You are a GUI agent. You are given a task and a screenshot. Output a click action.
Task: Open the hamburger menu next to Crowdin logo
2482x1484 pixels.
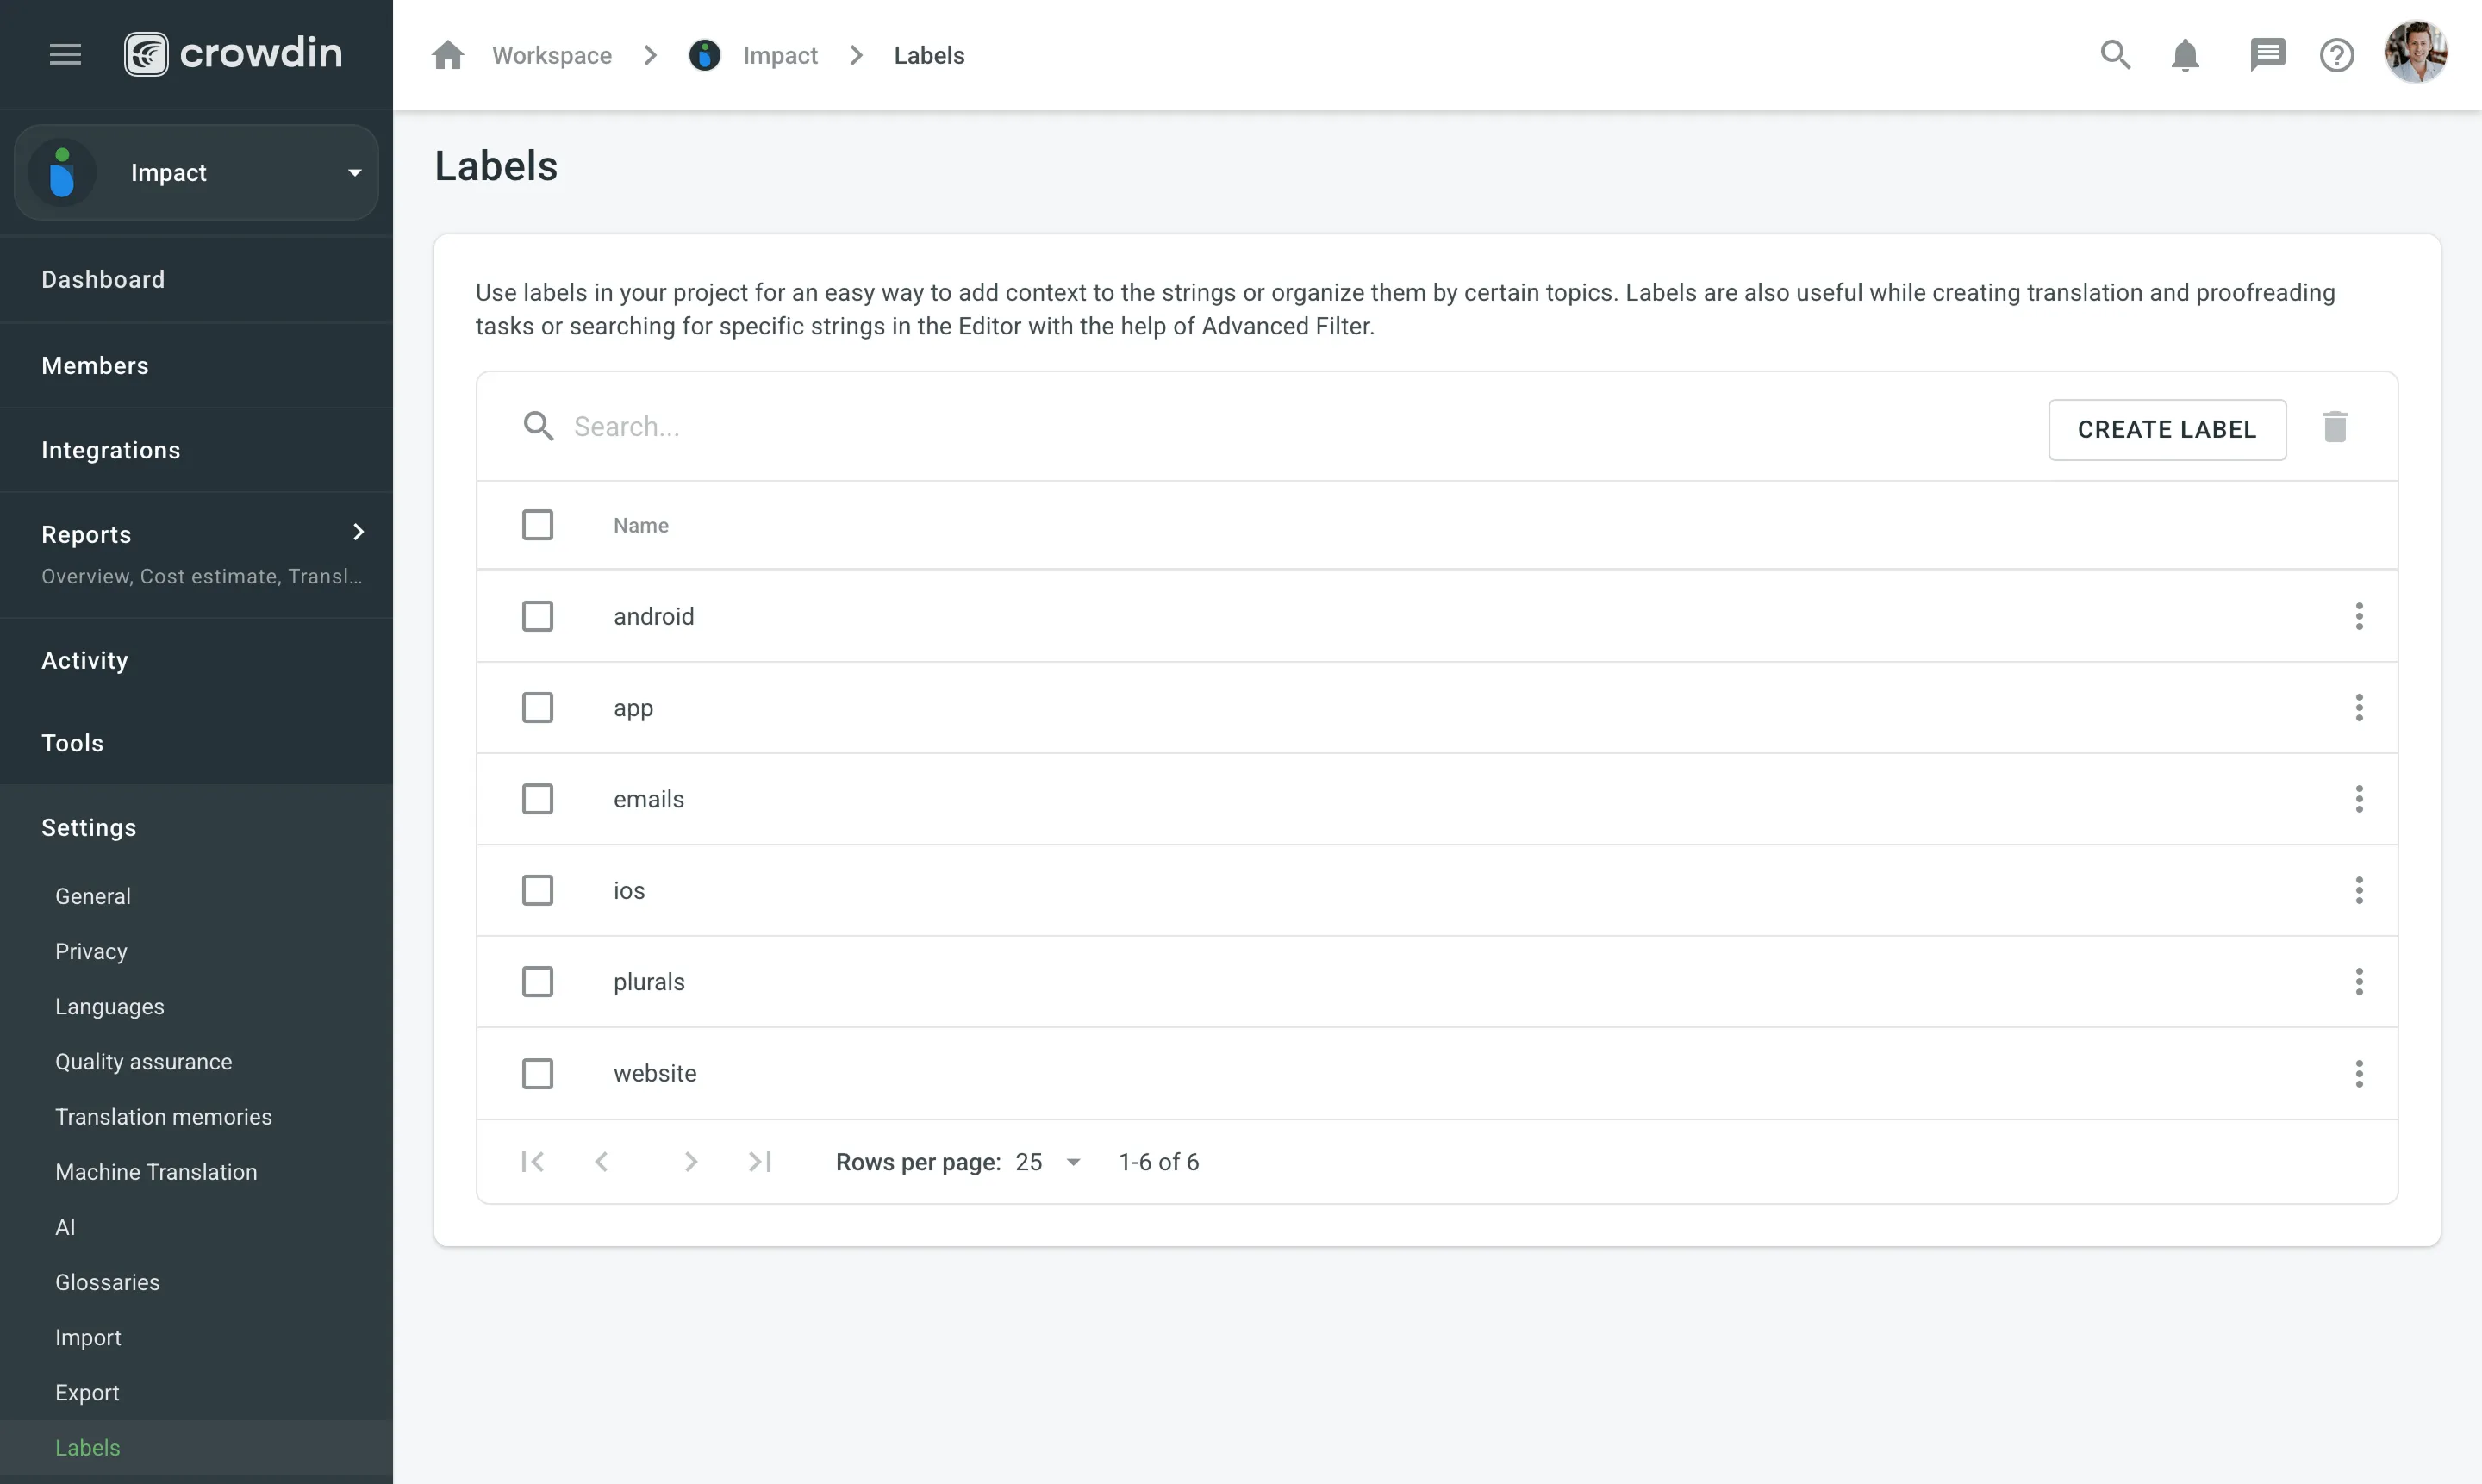pos(65,54)
